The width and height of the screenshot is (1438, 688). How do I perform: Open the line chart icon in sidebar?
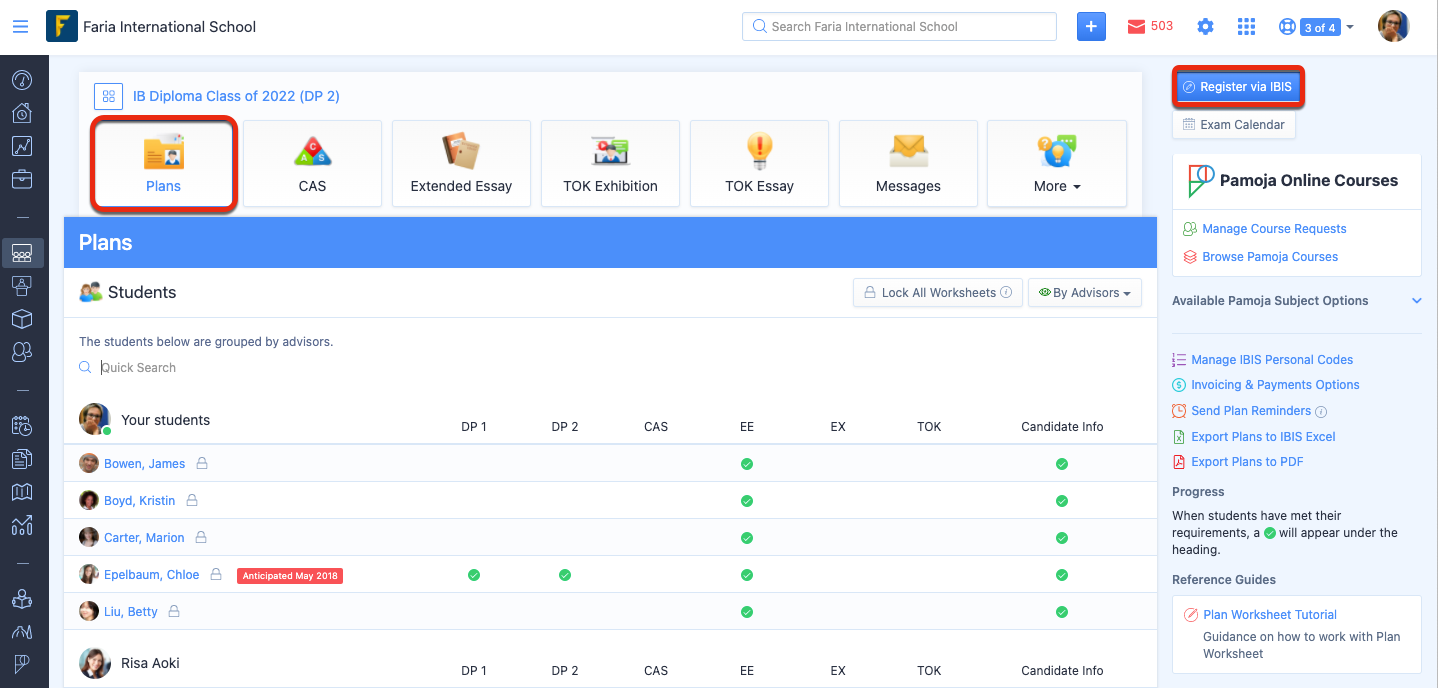pyautogui.click(x=22, y=146)
